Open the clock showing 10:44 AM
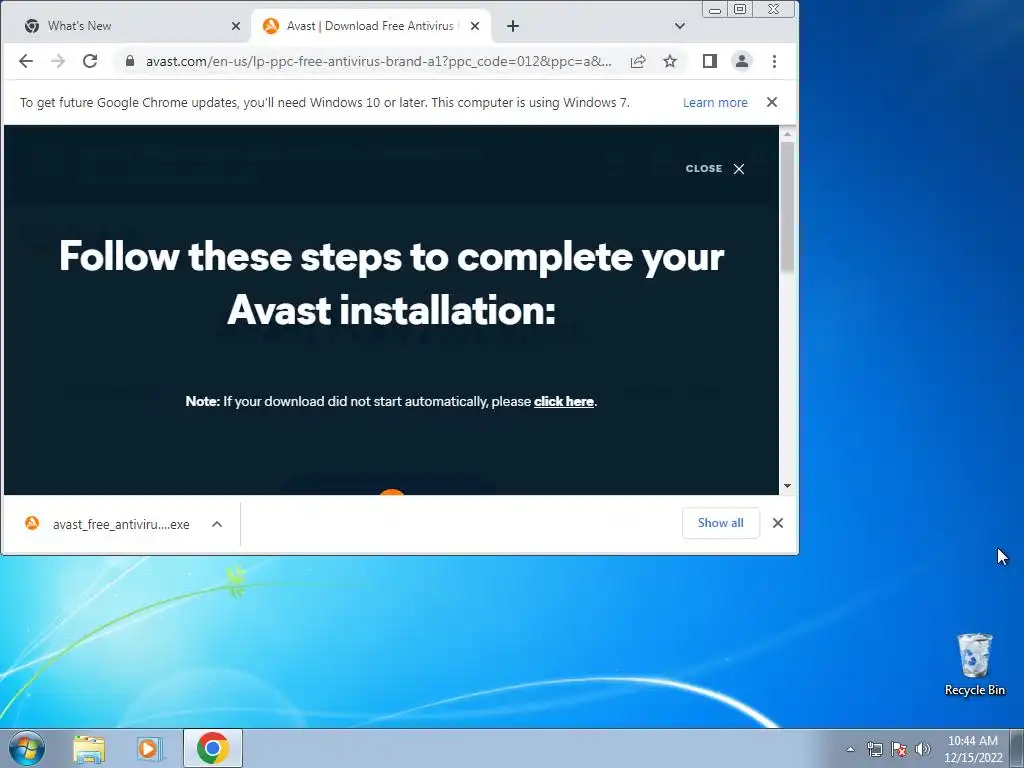1024x768 pixels. point(972,749)
